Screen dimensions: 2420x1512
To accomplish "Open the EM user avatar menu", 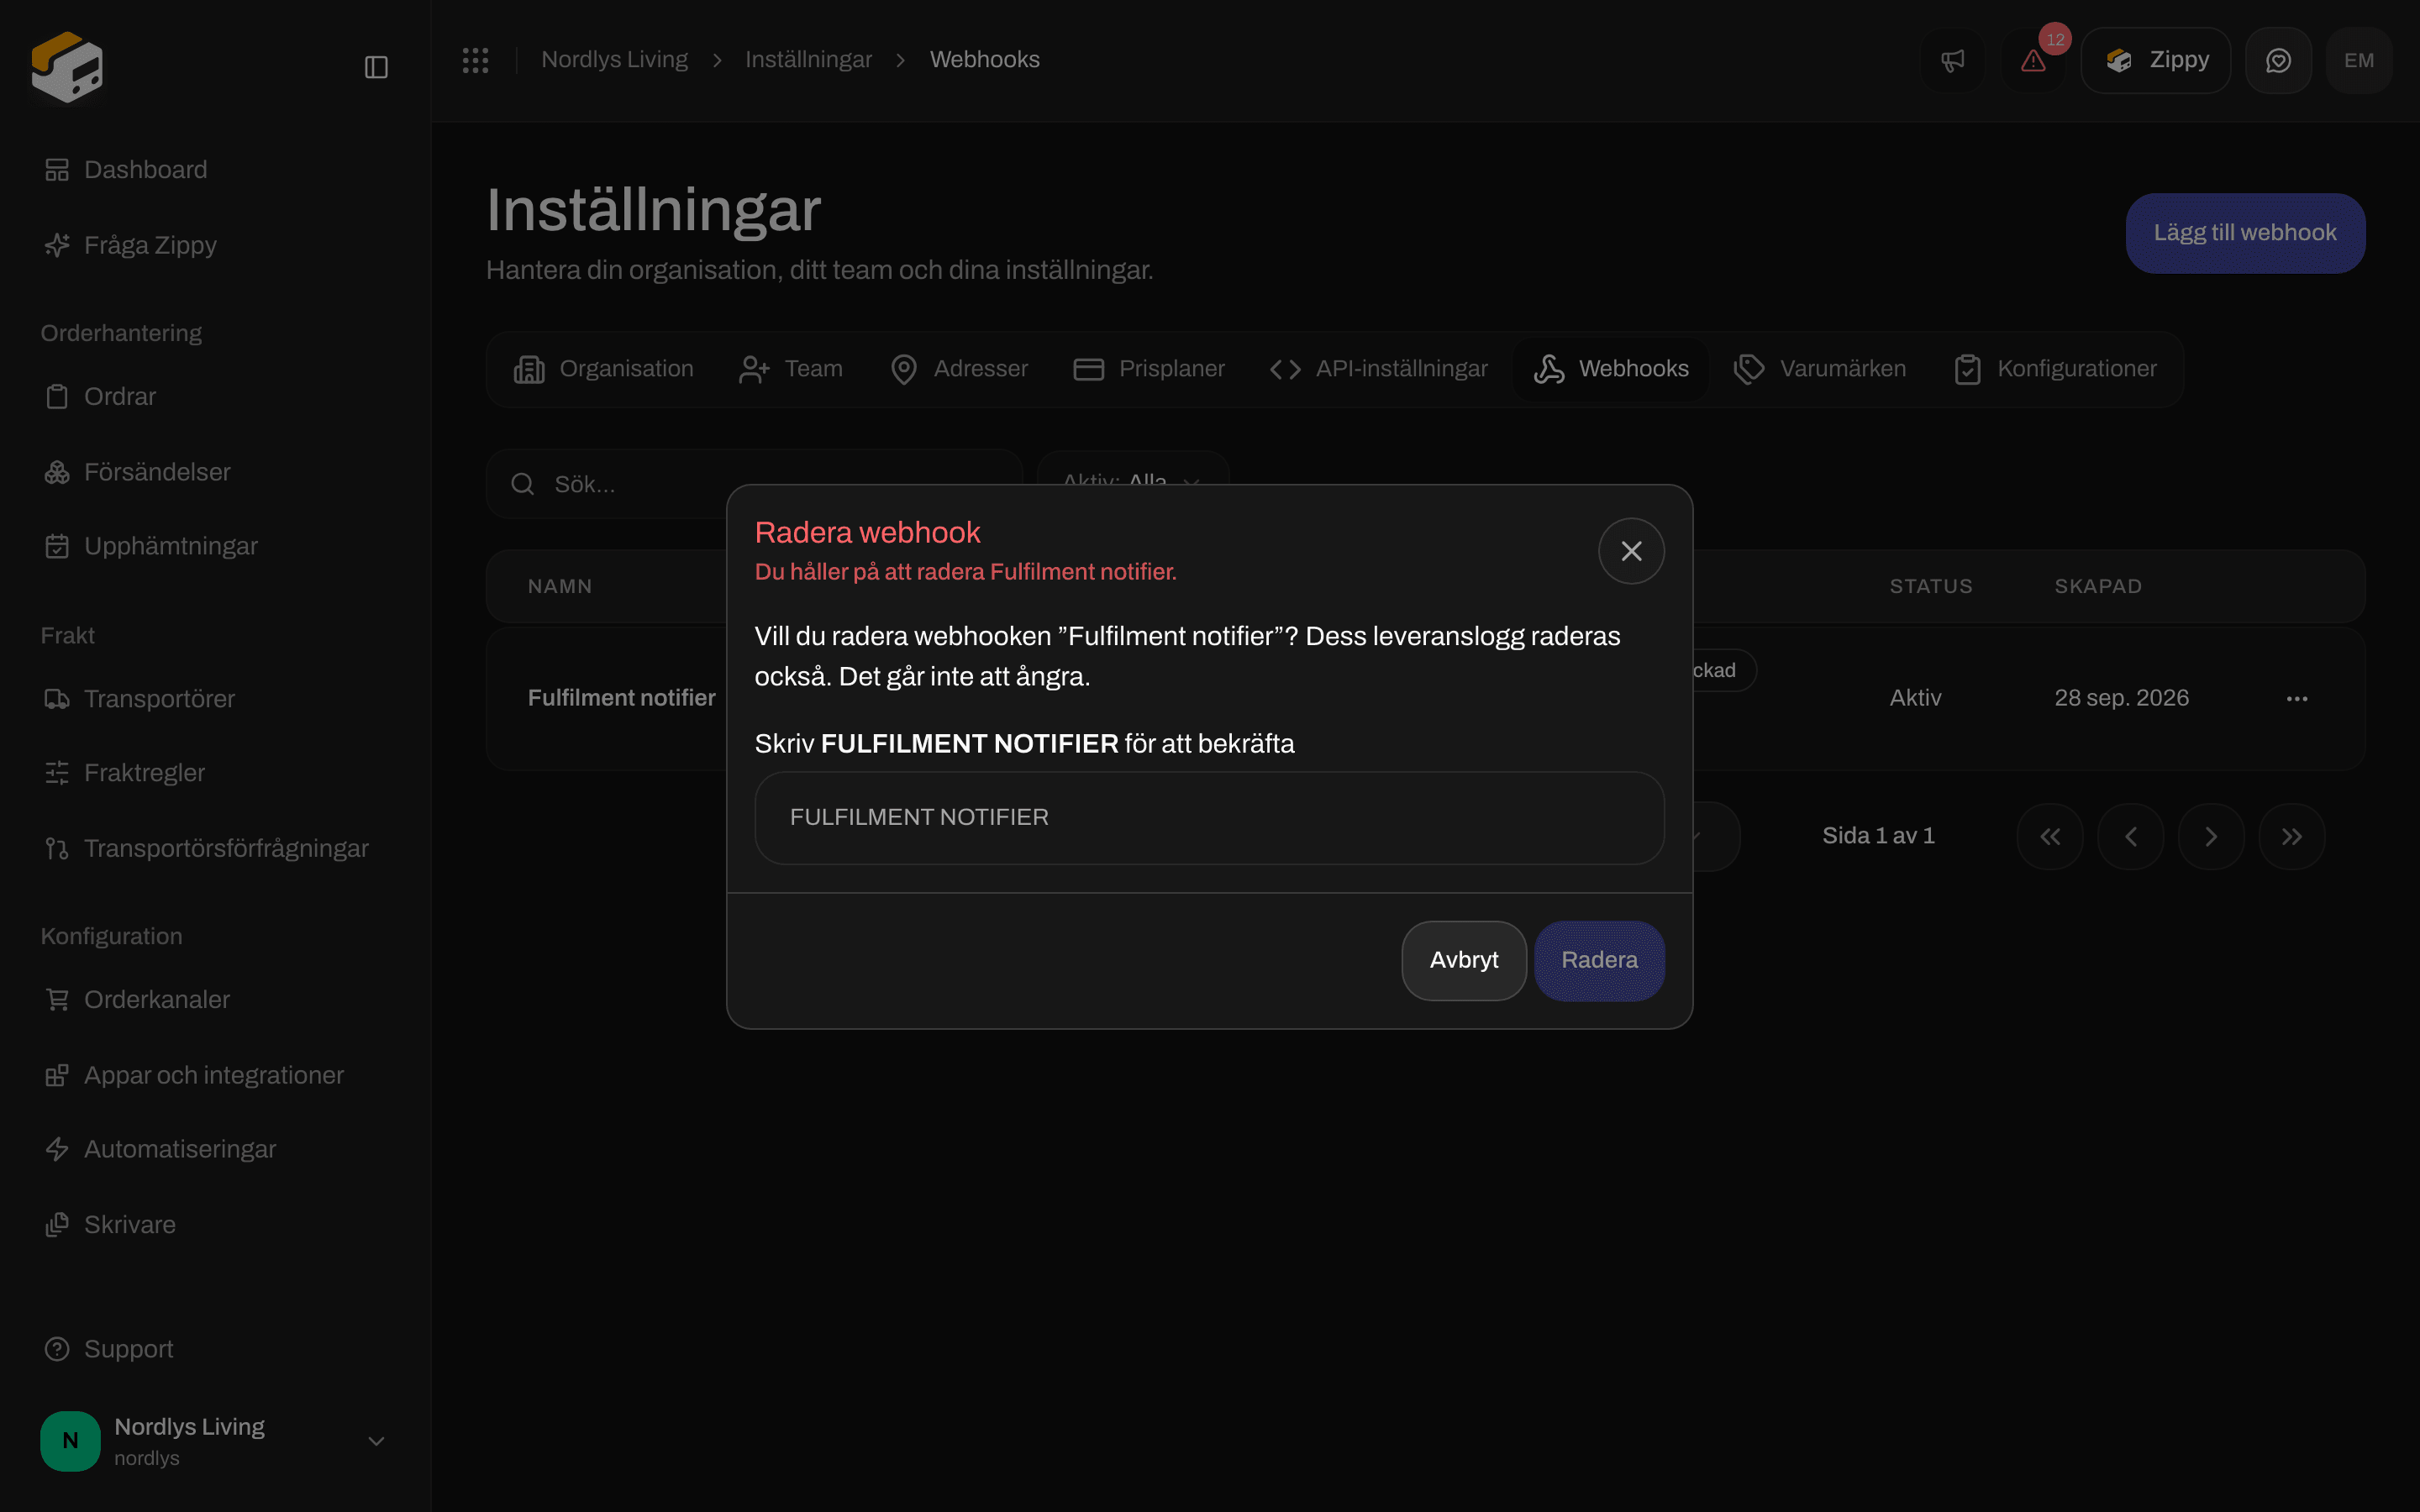I will tap(2359, 61).
